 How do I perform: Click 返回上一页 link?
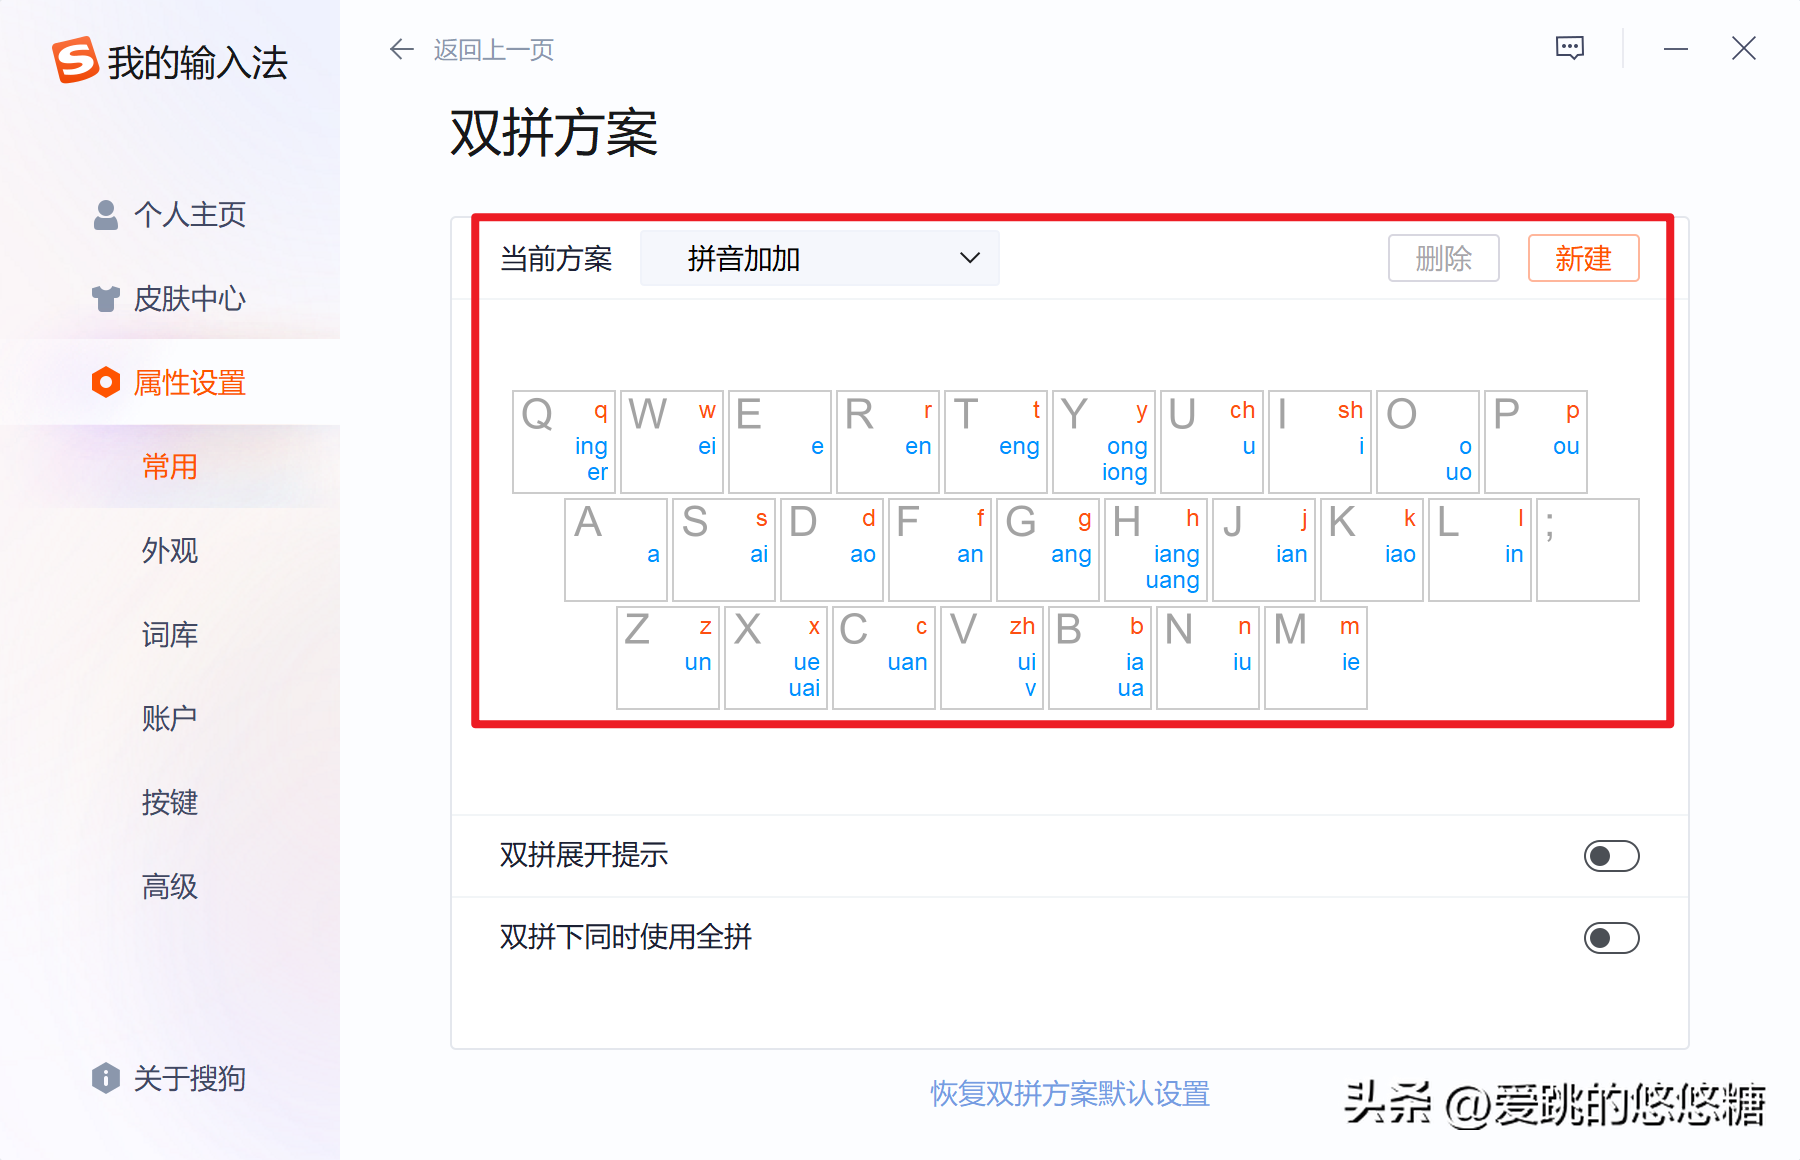pyautogui.click(x=494, y=49)
